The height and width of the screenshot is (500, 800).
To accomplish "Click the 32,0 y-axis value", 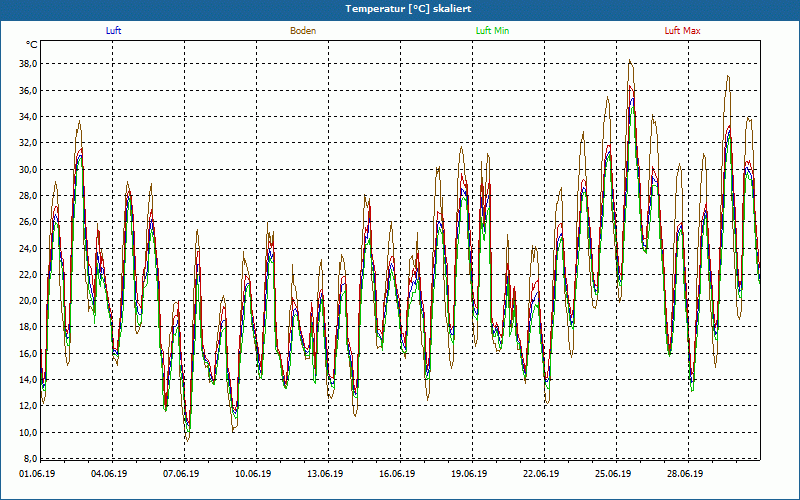I will 28,143.
